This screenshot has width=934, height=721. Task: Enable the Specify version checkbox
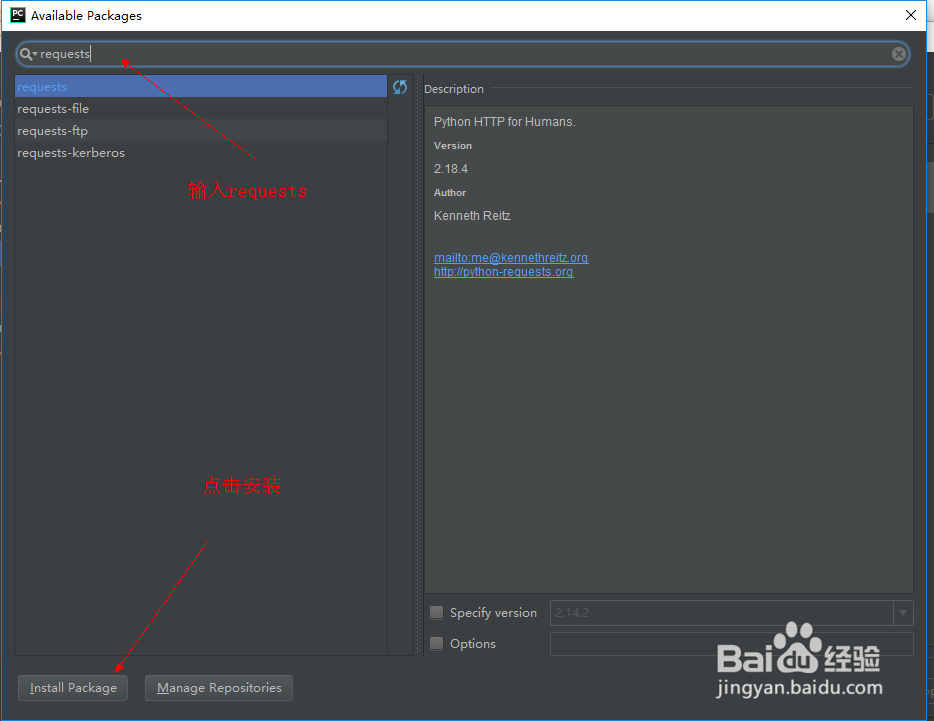coord(437,612)
